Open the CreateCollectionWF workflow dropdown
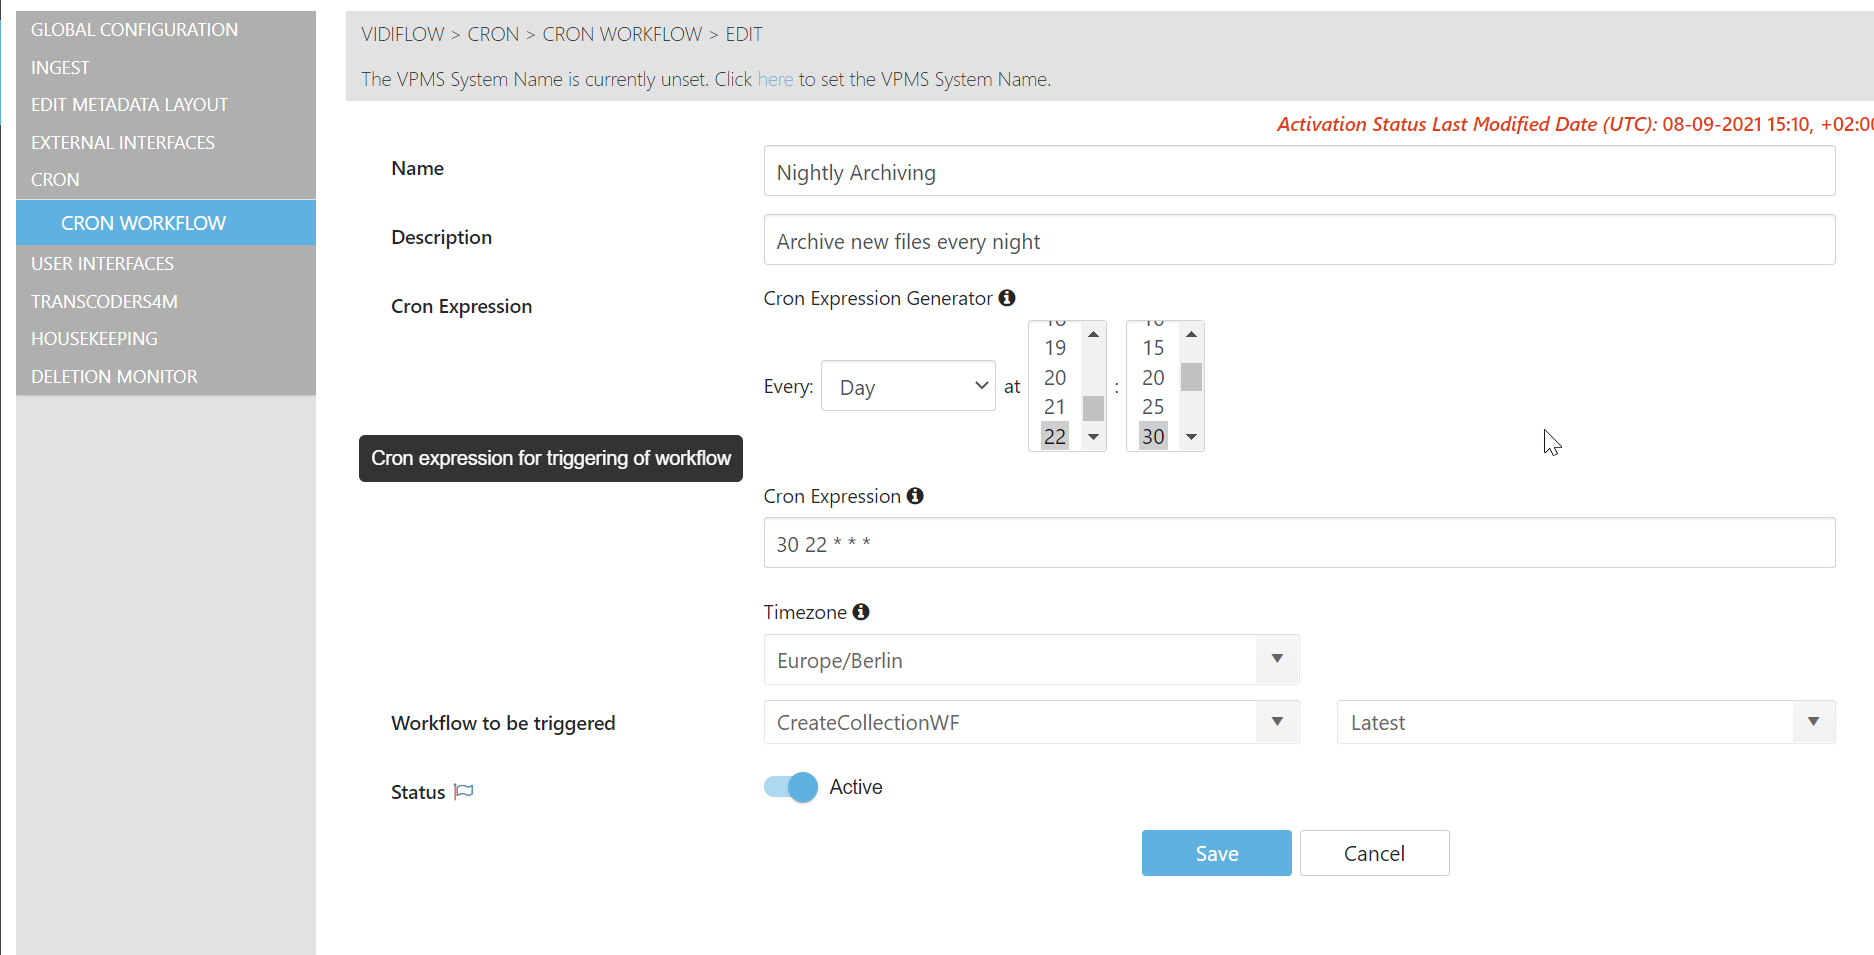The image size is (1874, 955). (1277, 722)
